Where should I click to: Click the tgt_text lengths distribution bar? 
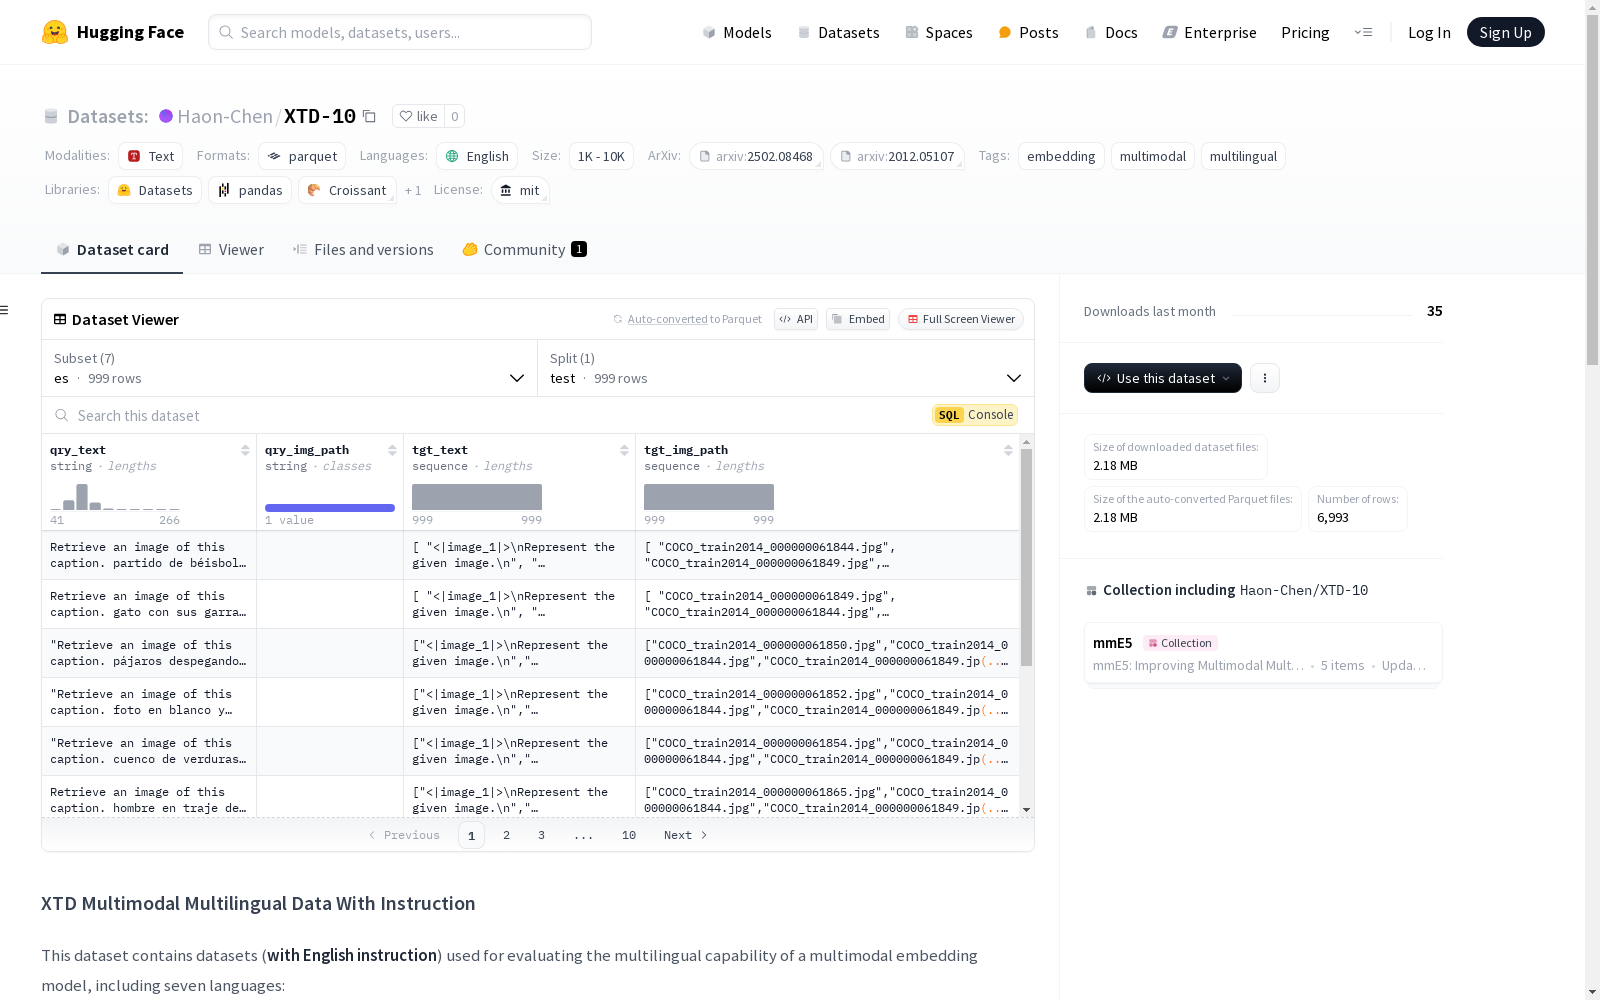(477, 497)
